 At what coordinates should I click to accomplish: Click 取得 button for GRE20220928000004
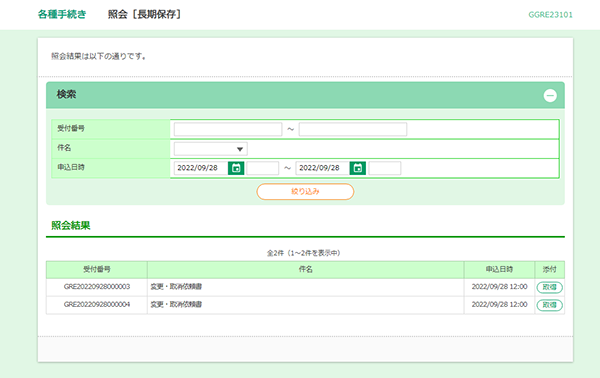[549, 305]
